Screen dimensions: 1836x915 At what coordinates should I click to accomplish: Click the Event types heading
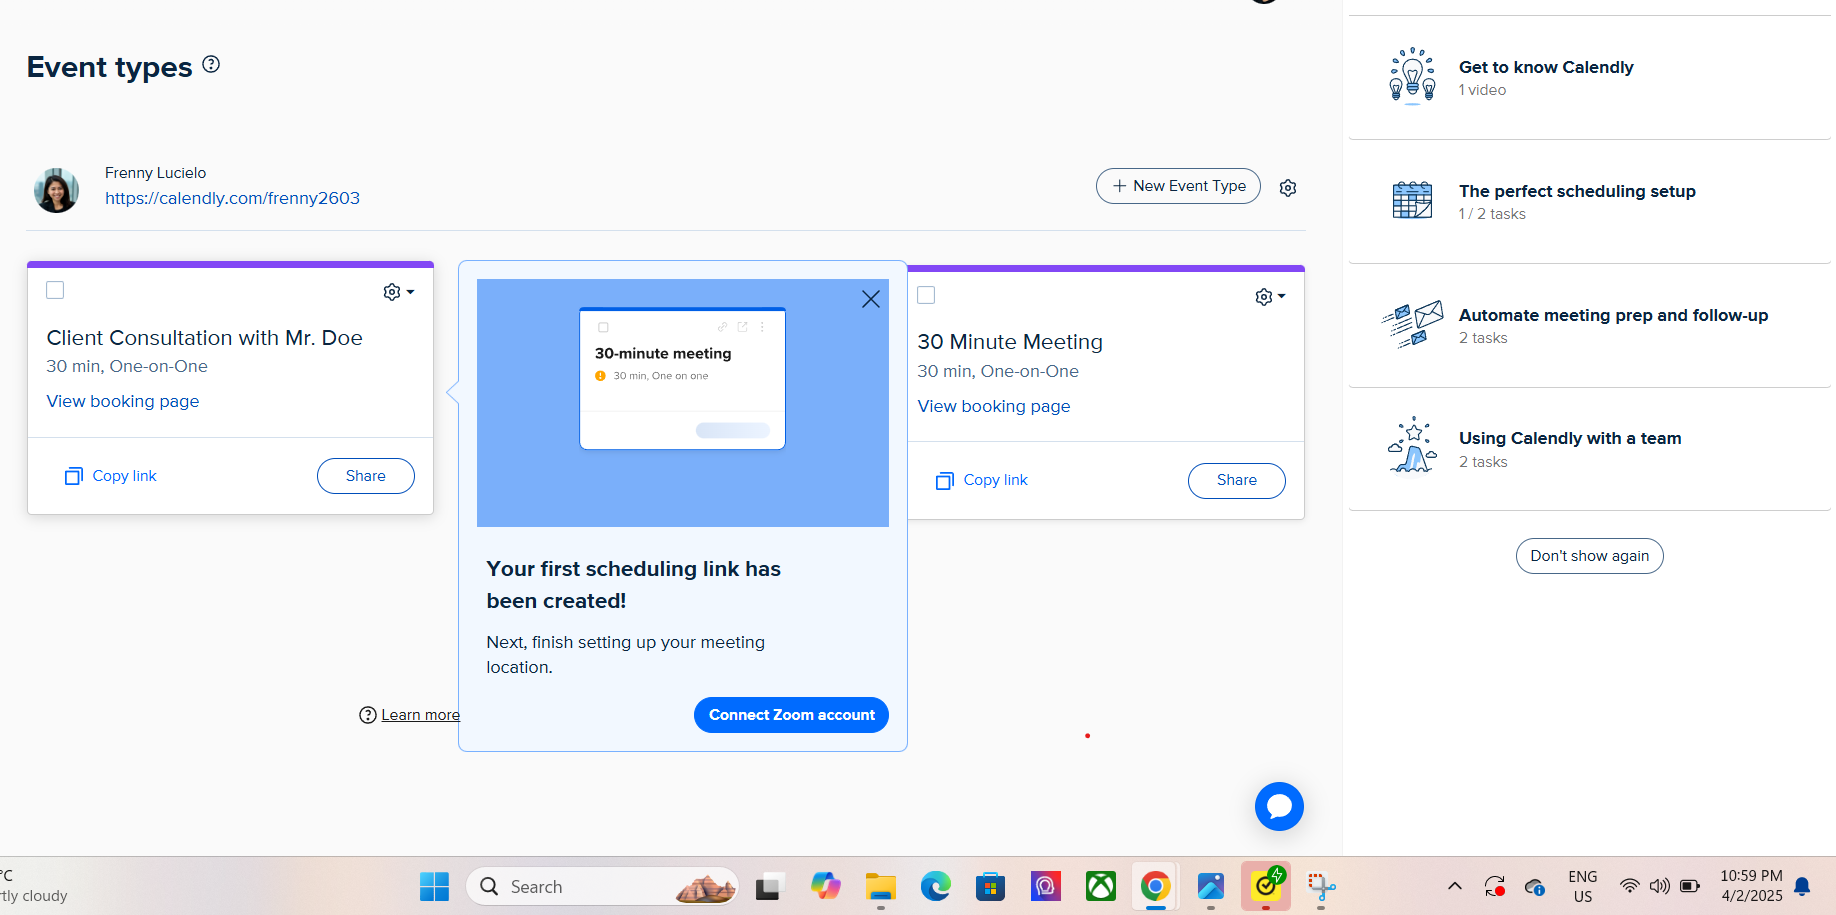pyautogui.click(x=109, y=67)
